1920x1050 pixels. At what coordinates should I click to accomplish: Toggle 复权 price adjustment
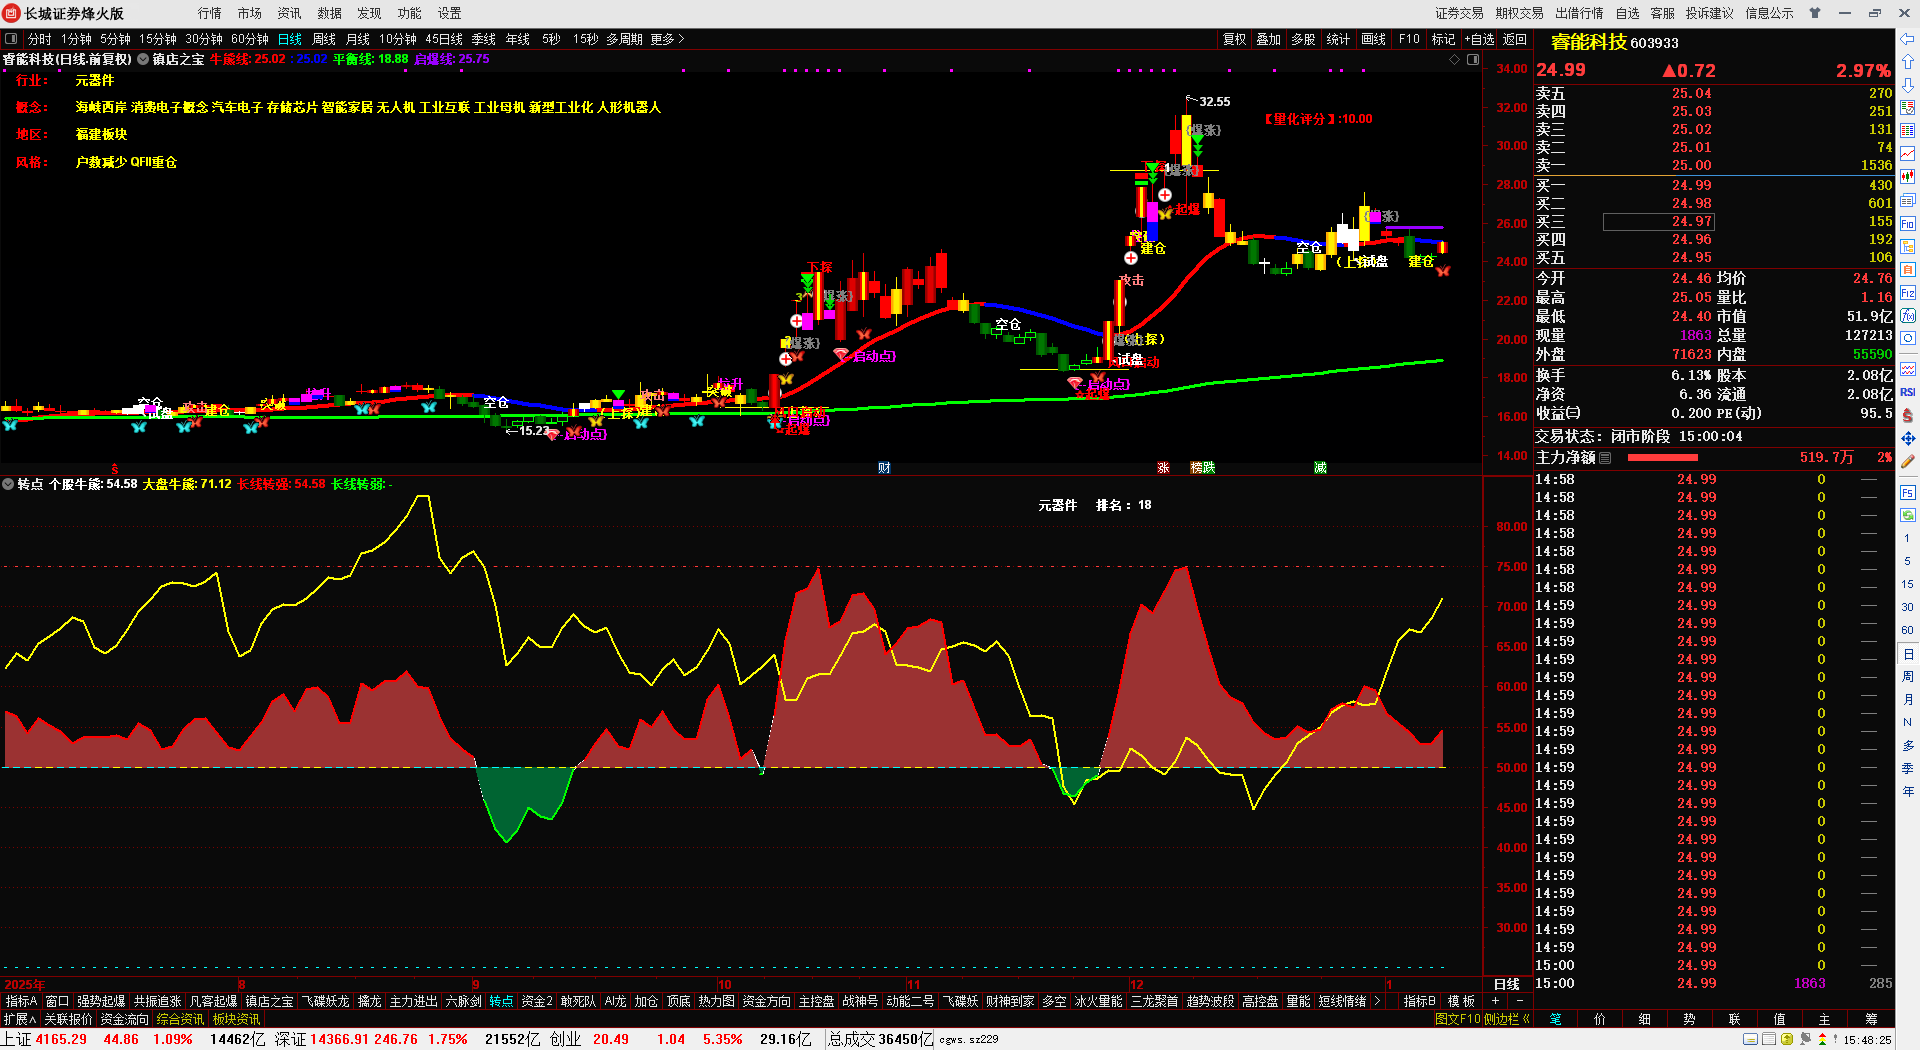1235,39
